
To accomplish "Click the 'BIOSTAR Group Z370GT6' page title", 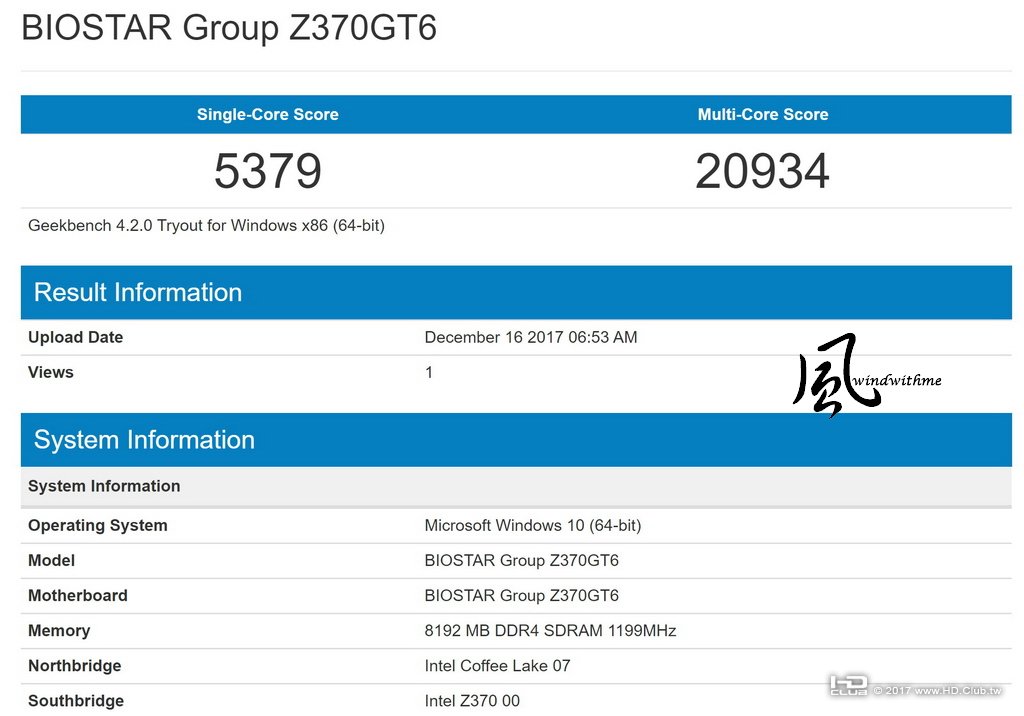I will pos(229,28).
